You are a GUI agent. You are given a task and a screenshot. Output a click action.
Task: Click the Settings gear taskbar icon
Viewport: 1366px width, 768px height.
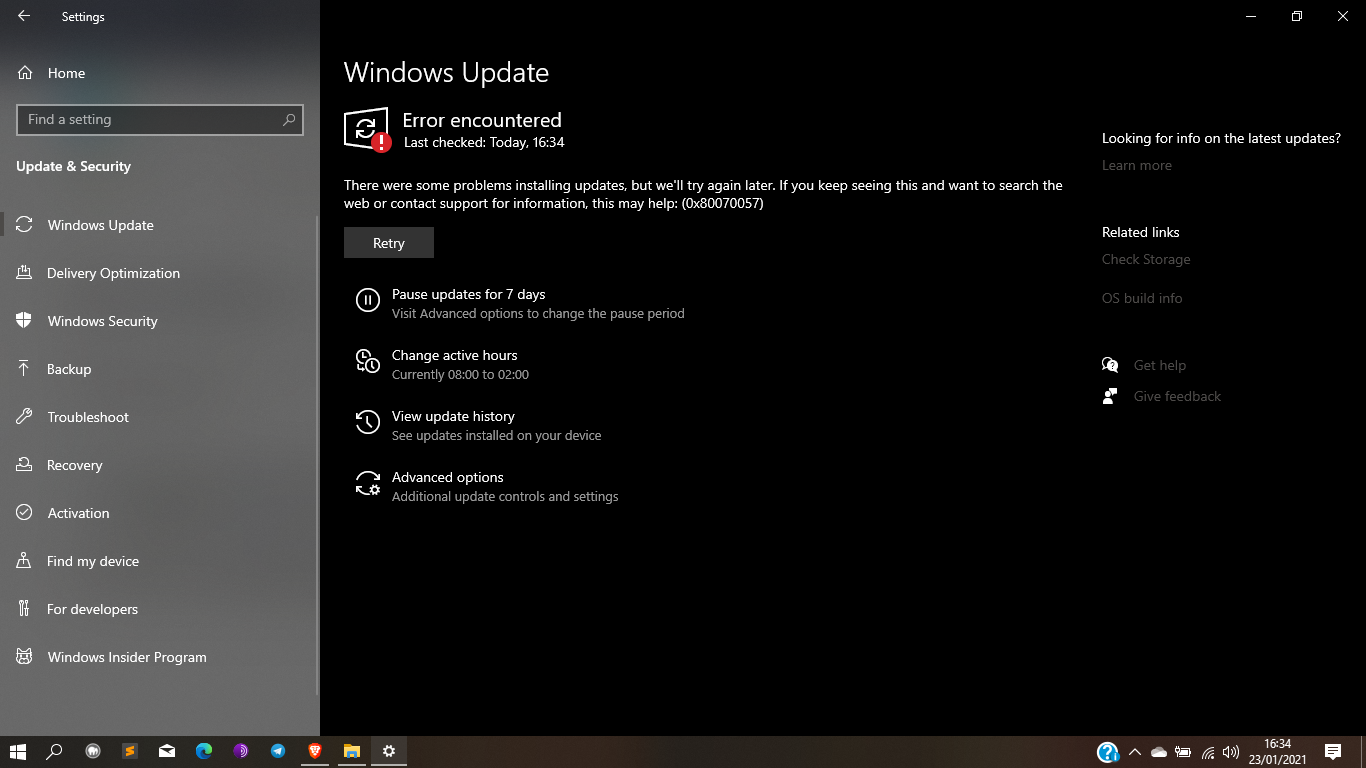pyautogui.click(x=389, y=751)
